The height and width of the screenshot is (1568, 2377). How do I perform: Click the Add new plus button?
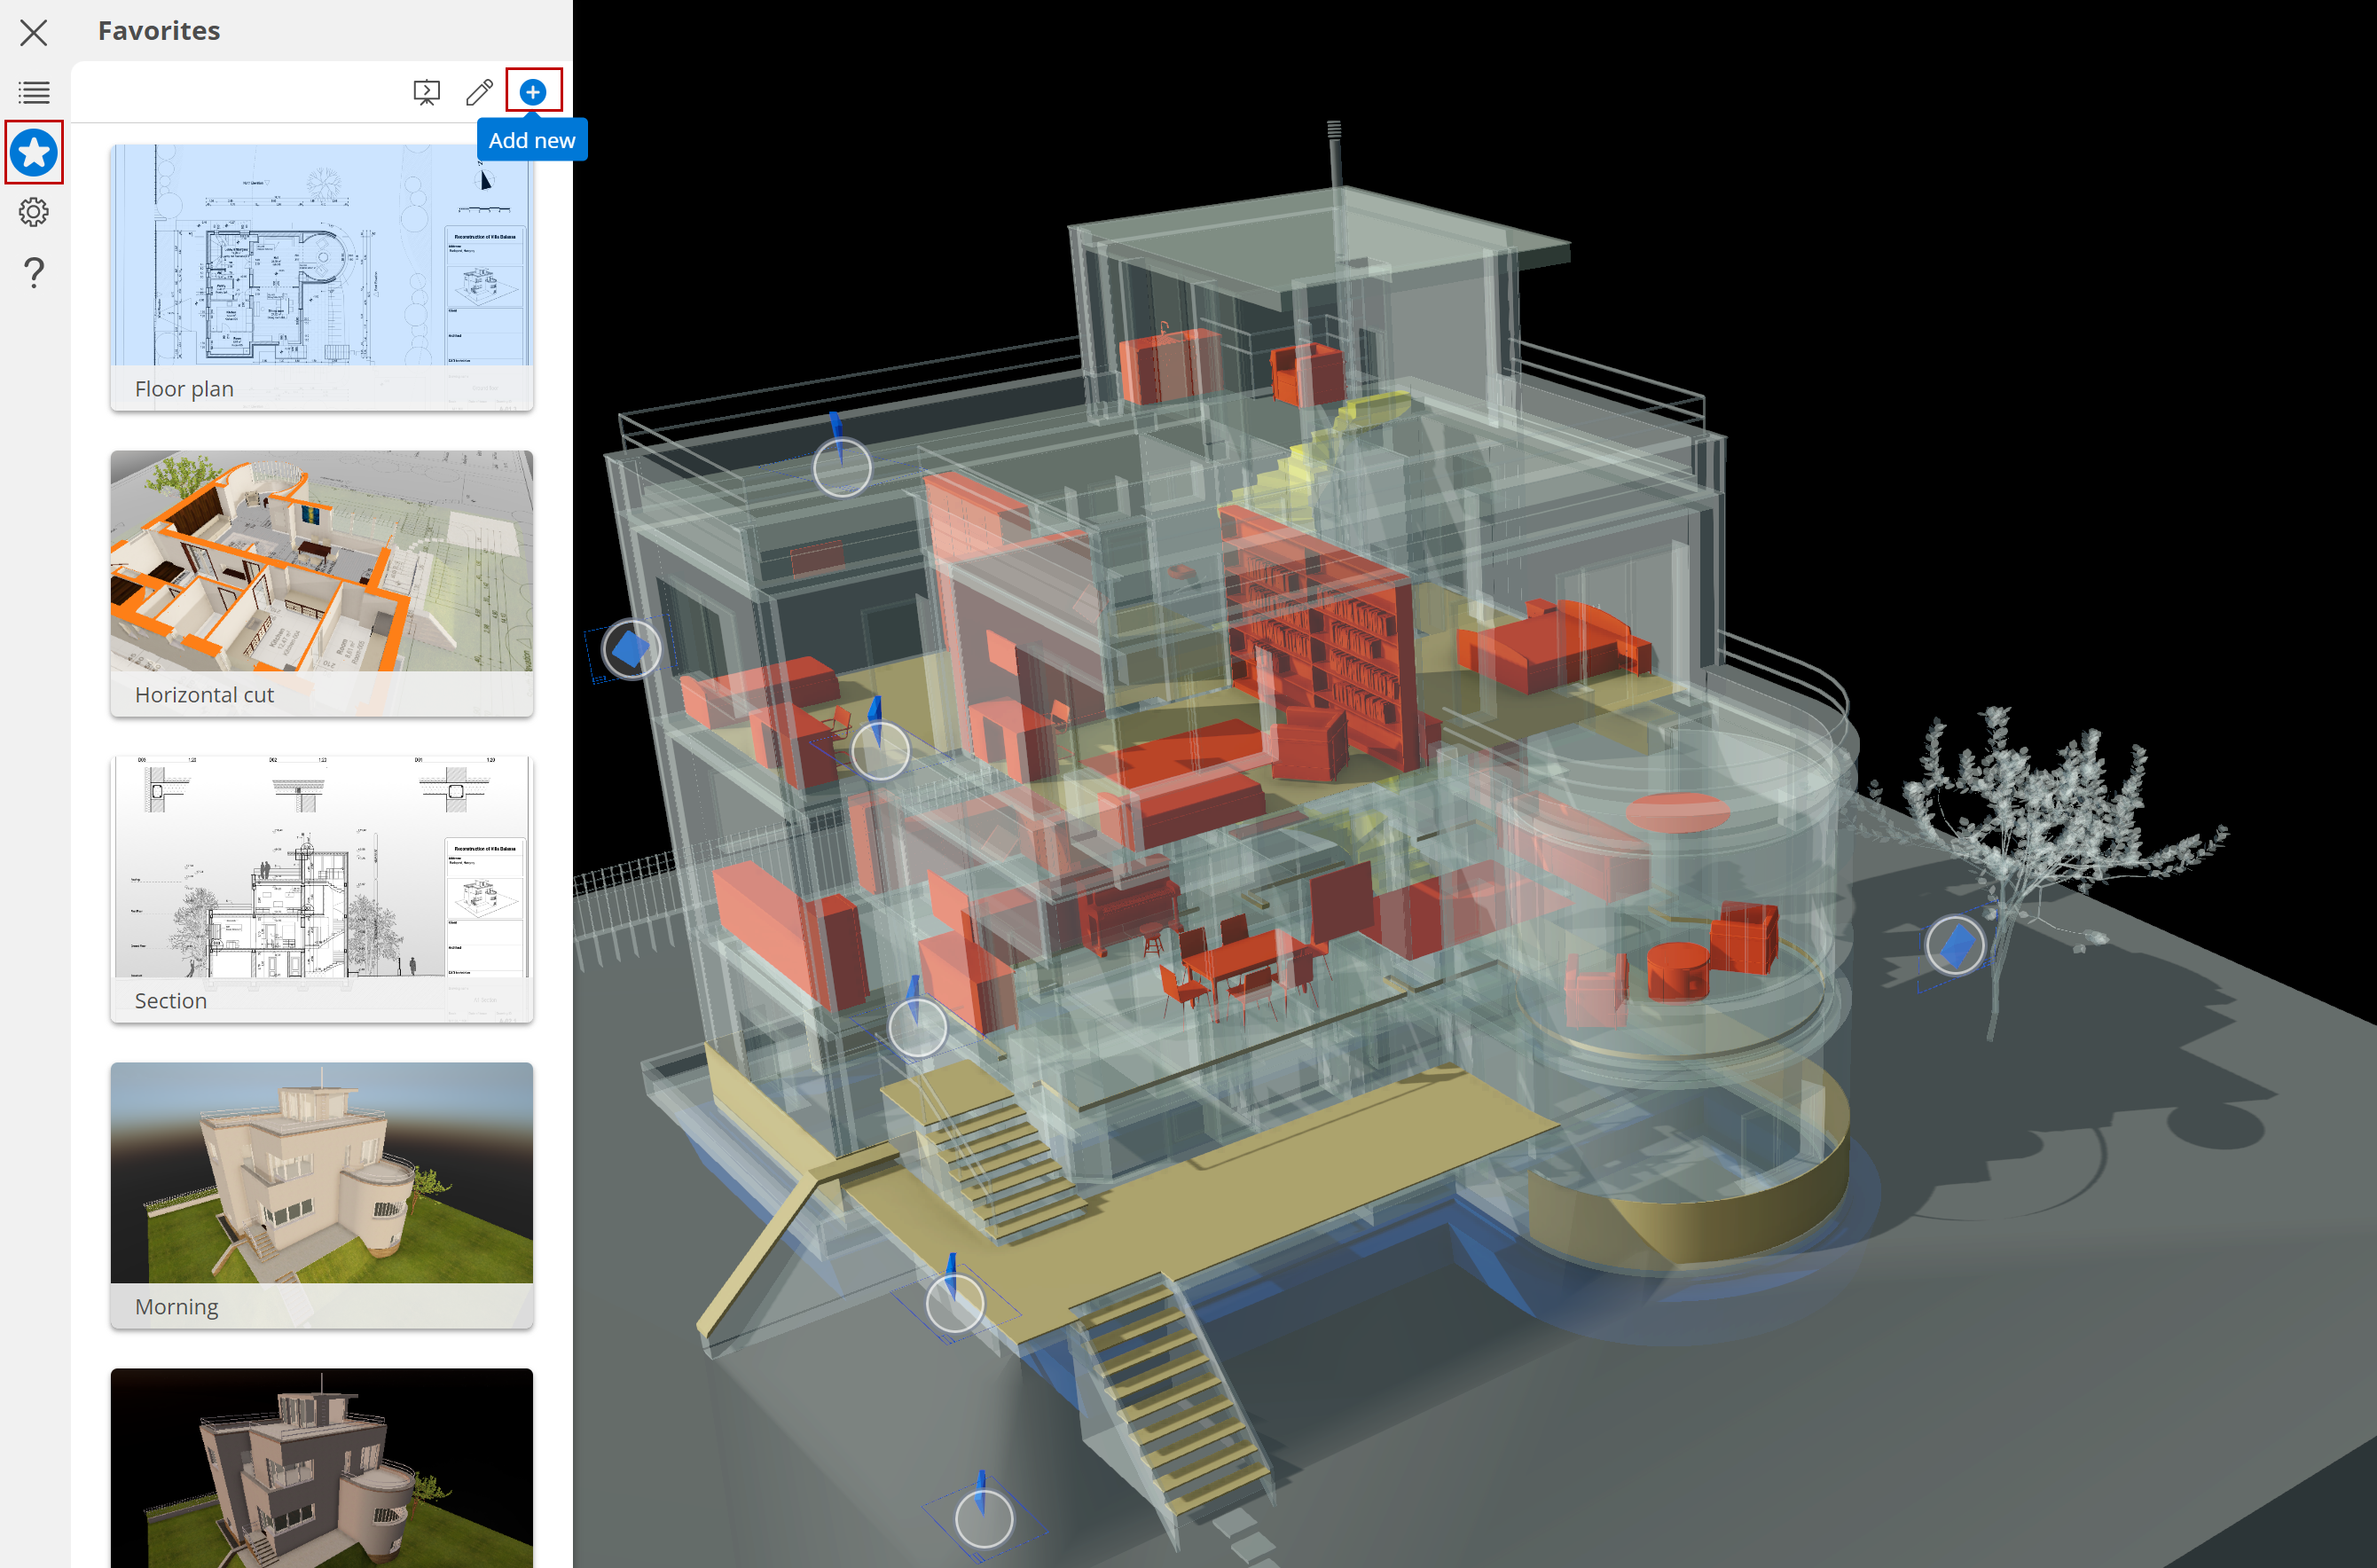[x=533, y=92]
